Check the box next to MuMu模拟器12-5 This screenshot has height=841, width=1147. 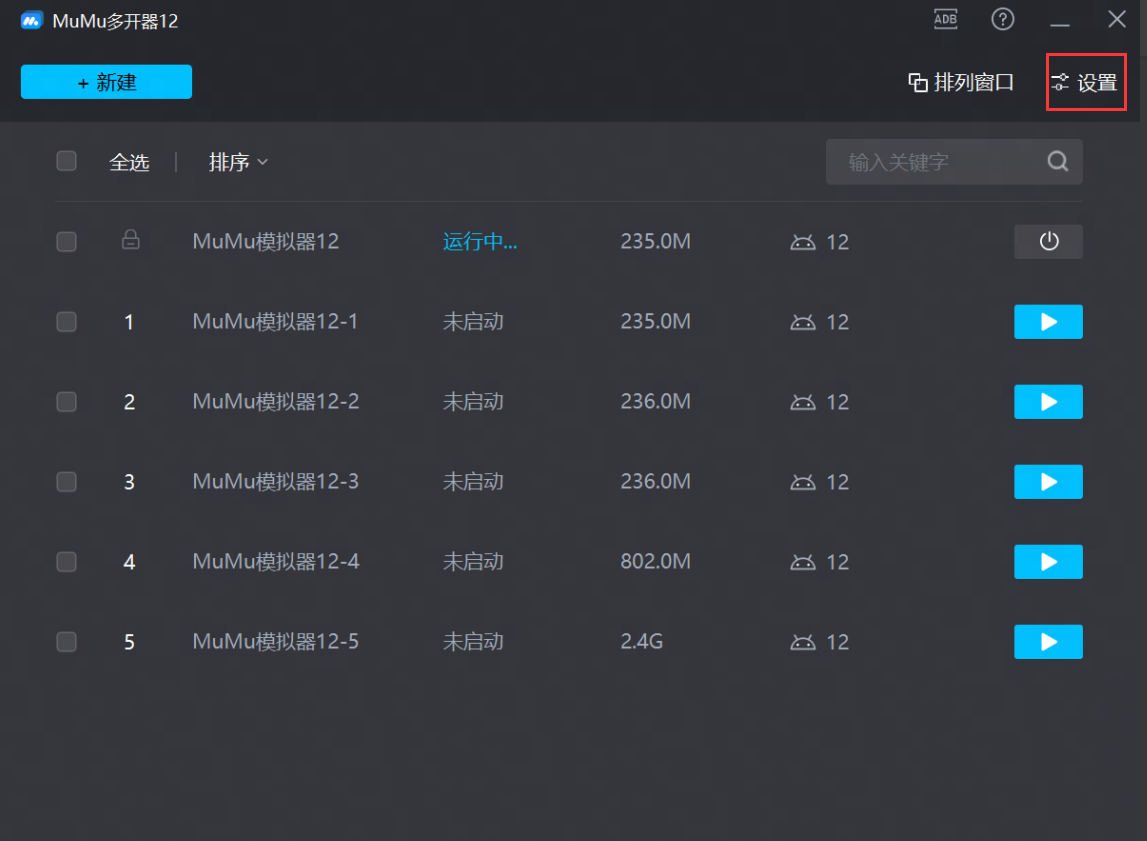click(x=67, y=642)
